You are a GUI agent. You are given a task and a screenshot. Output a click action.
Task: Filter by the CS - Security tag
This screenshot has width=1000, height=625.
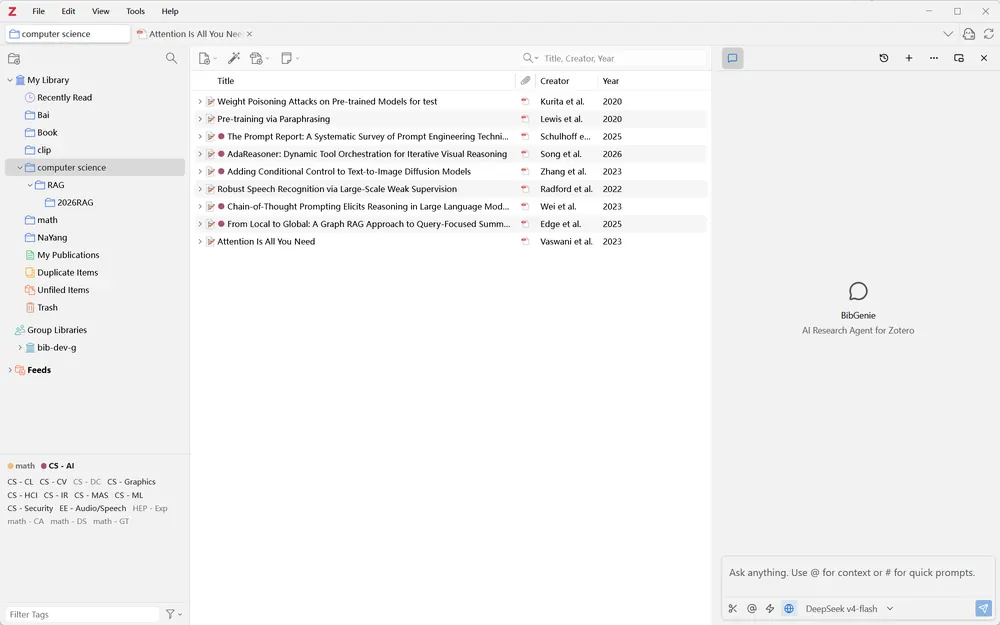pyautogui.click(x=31, y=508)
